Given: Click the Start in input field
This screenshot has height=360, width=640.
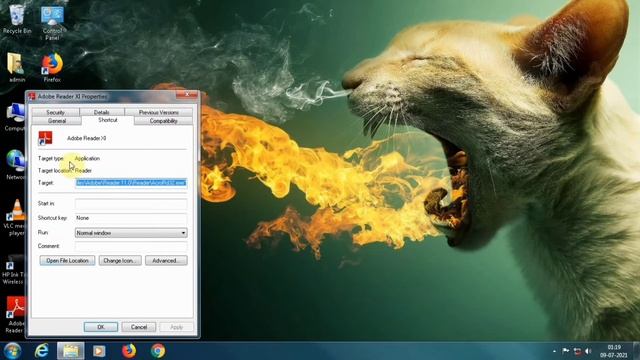Looking at the screenshot, I should pyautogui.click(x=131, y=203).
